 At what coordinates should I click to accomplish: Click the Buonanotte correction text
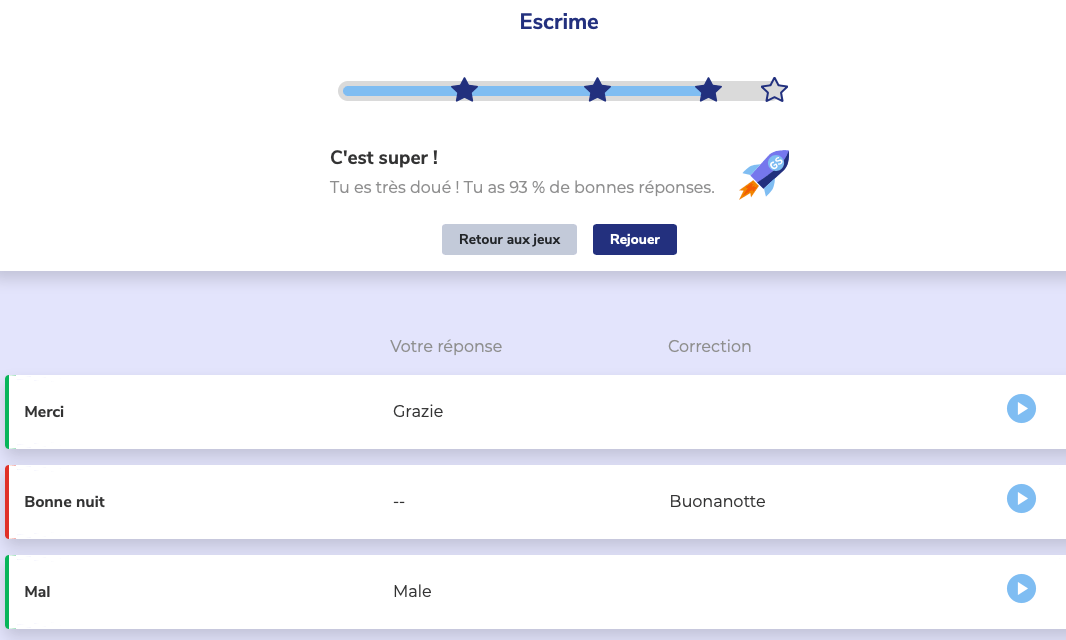(x=717, y=502)
